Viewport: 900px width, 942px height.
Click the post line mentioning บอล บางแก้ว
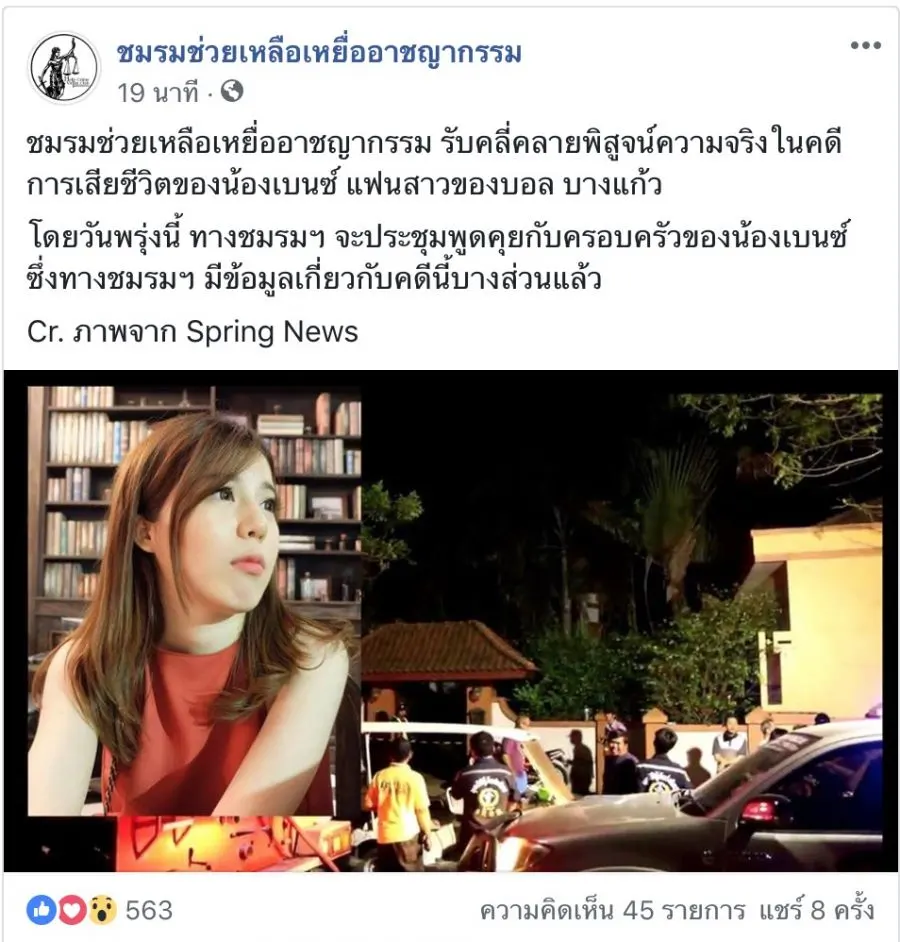[x=344, y=185]
